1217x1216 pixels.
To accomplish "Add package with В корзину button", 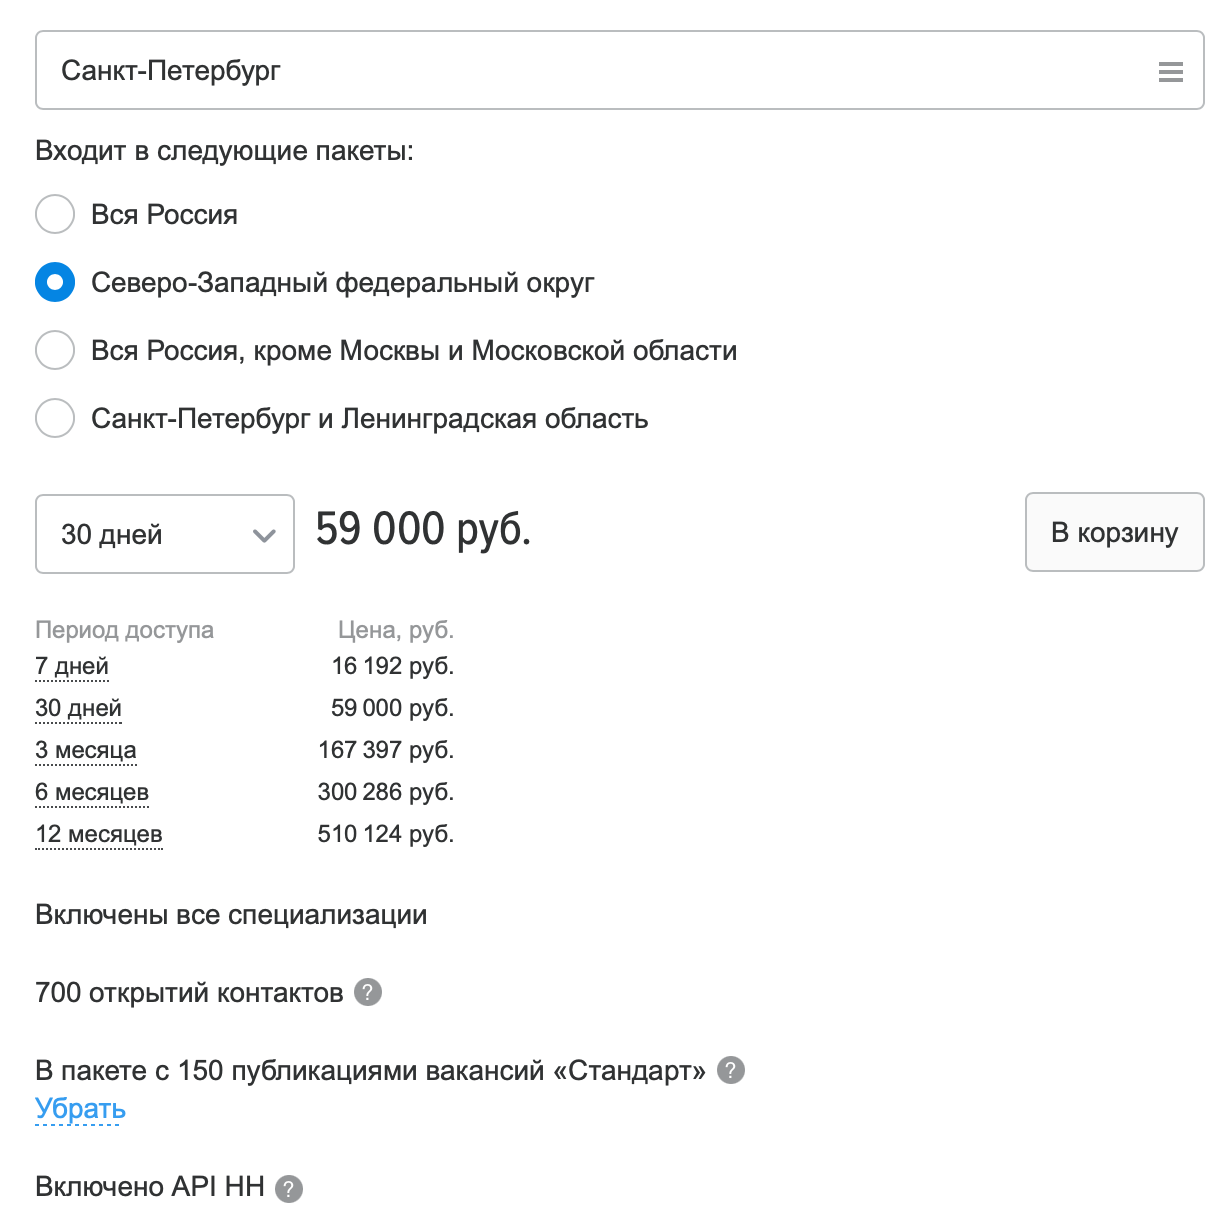I will point(1114,532).
